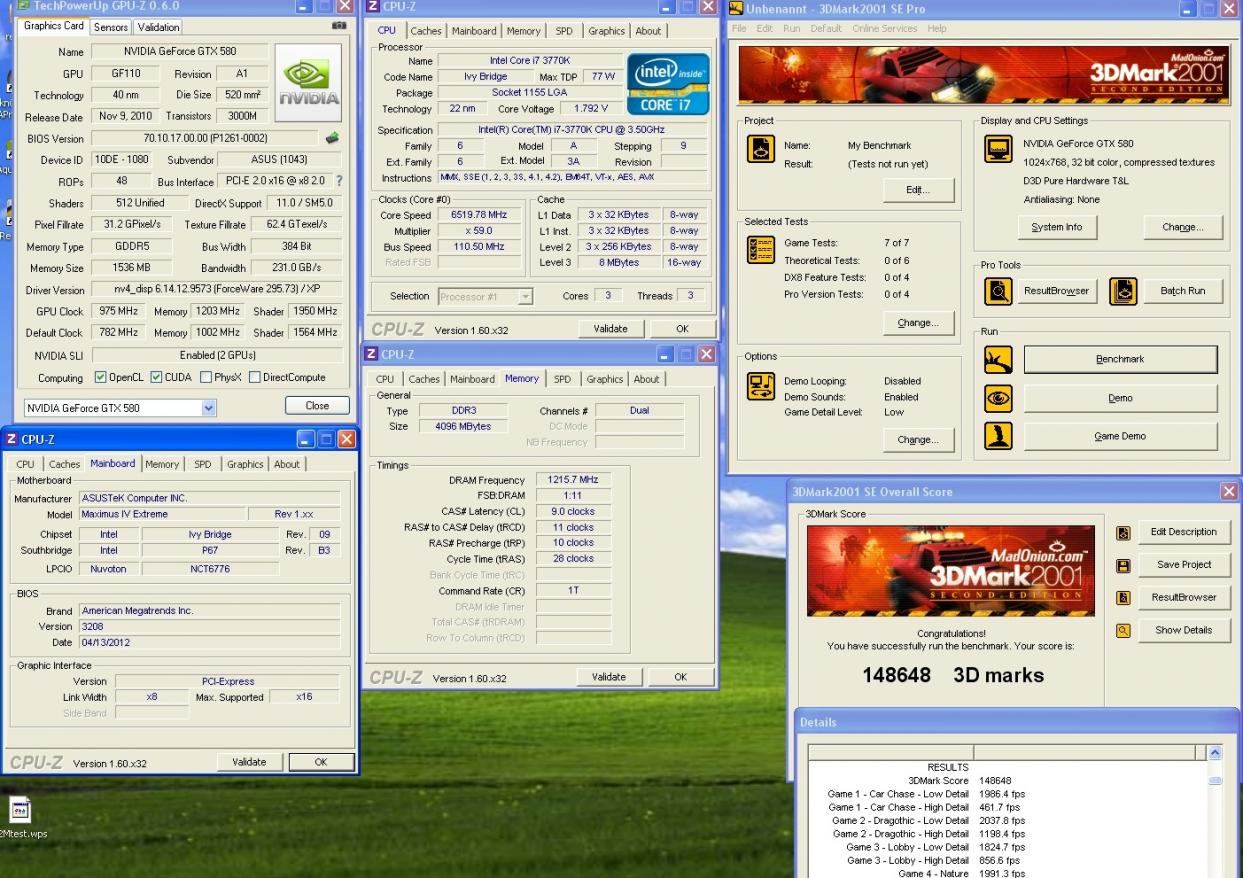This screenshot has height=878, width=1243.
Task: Open the Processor #1 selection dropdown
Action: [526, 297]
